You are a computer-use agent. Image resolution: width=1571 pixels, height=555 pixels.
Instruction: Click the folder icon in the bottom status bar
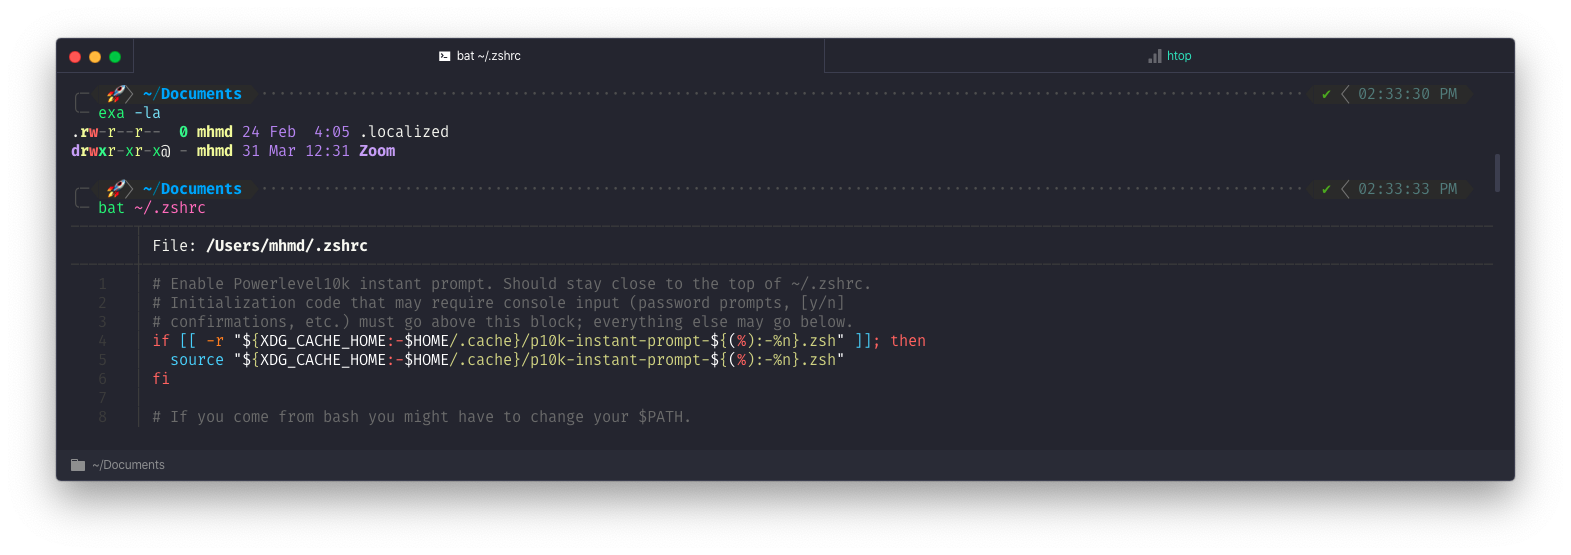coord(78,465)
